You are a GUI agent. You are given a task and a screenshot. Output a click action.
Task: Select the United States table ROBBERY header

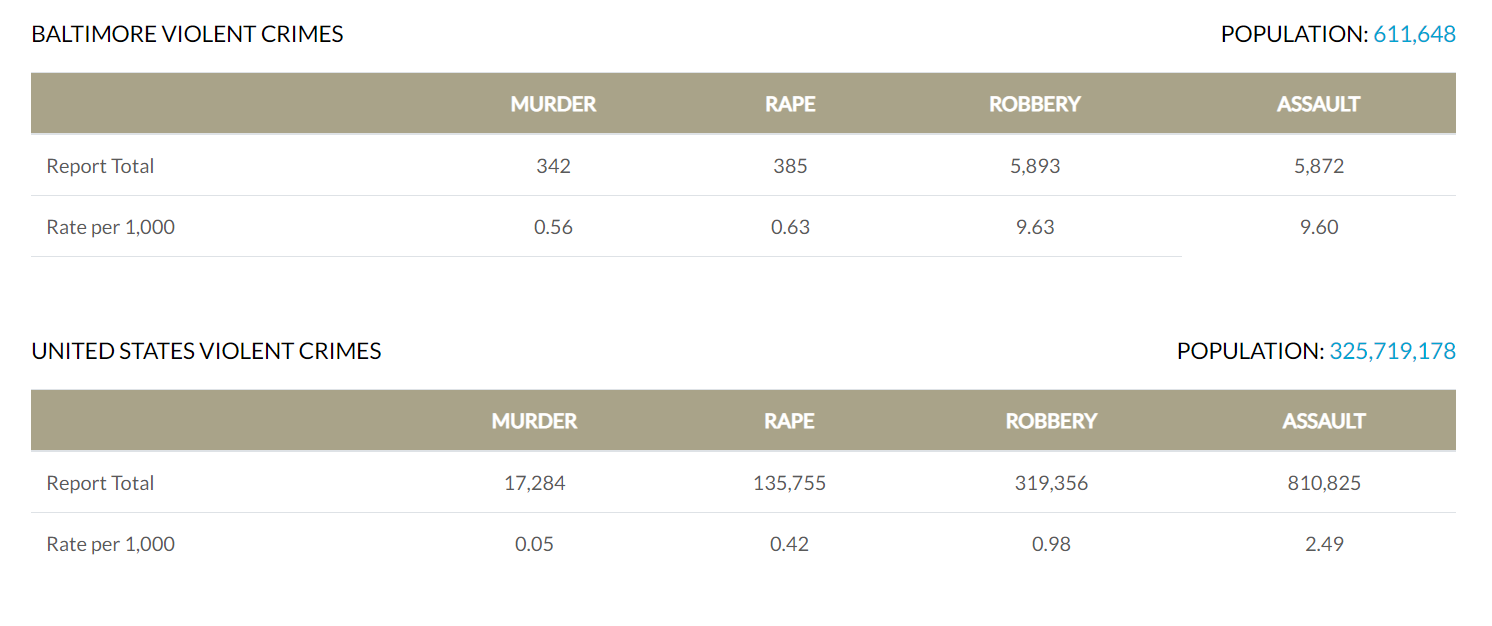(1051, 421)
